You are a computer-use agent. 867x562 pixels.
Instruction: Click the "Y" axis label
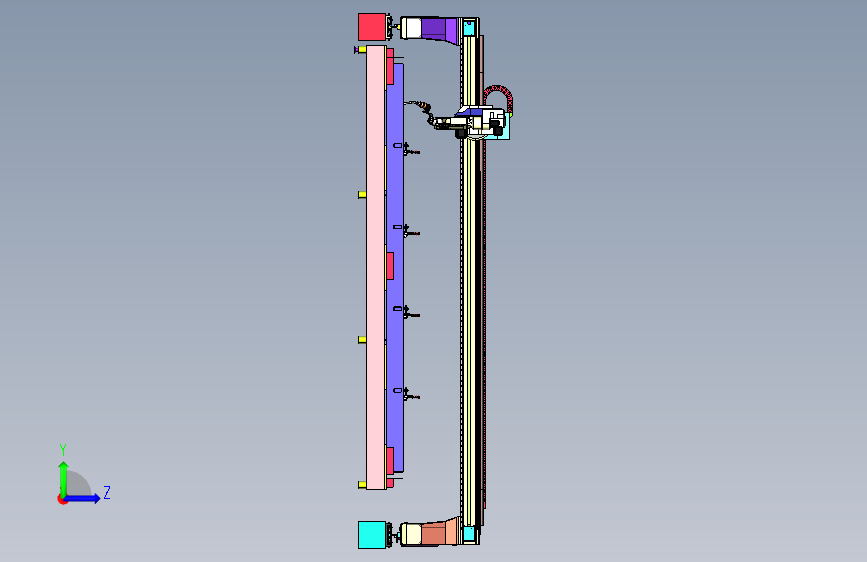(63, 450)
